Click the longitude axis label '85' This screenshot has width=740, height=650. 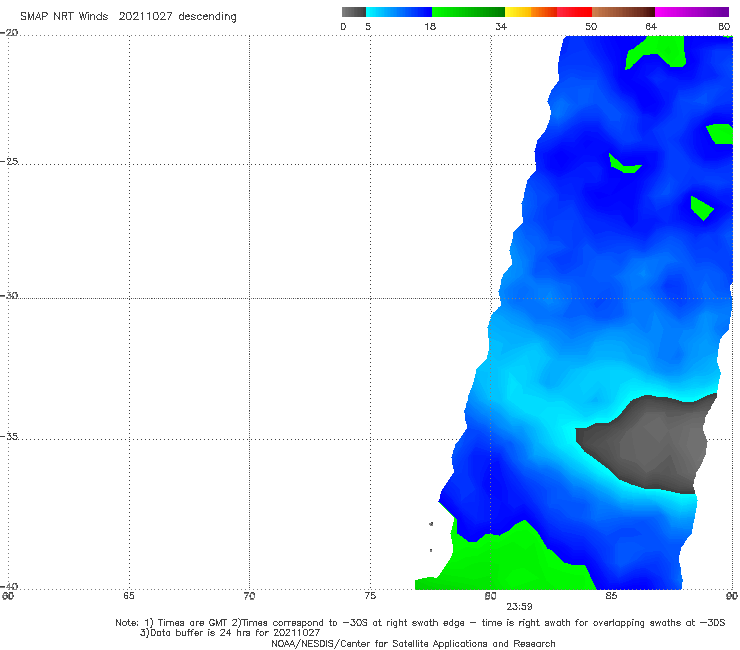click(x=611, y=596)
